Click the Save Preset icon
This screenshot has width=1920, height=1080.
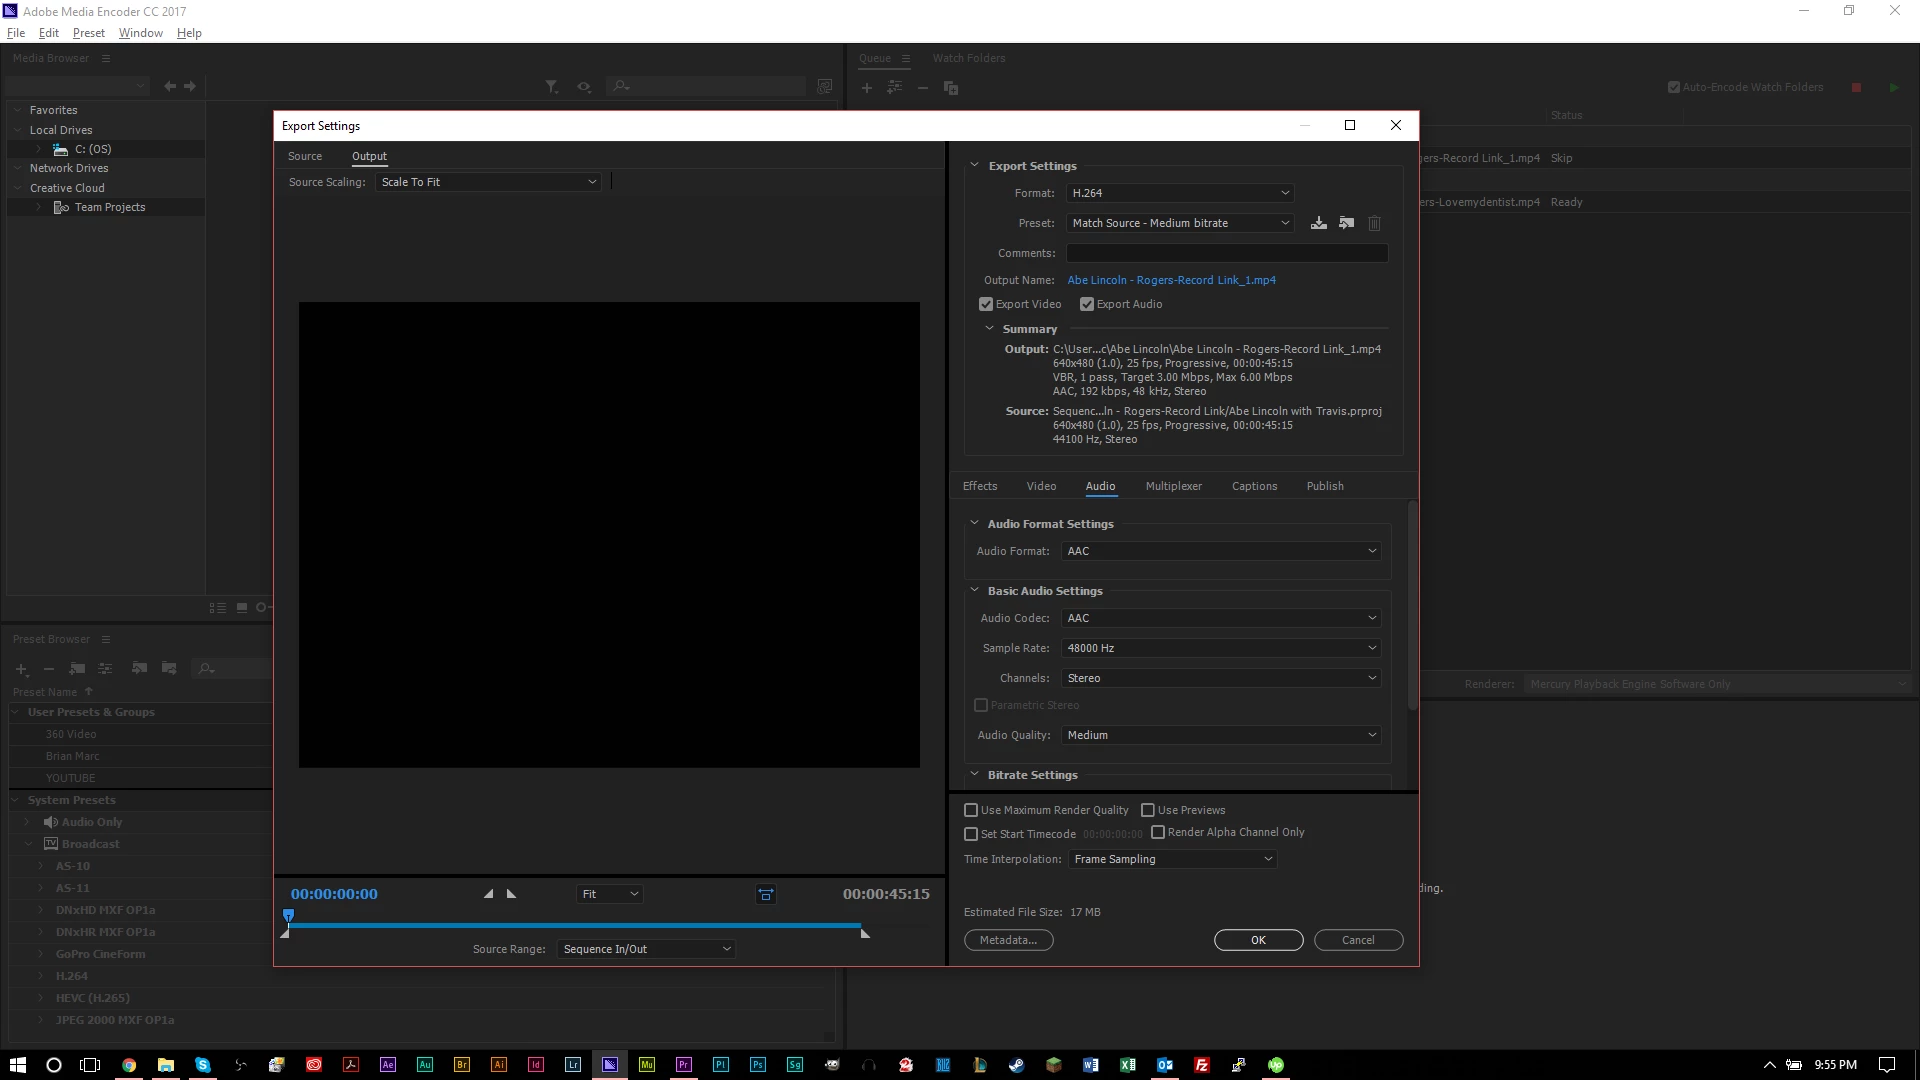1319,223
